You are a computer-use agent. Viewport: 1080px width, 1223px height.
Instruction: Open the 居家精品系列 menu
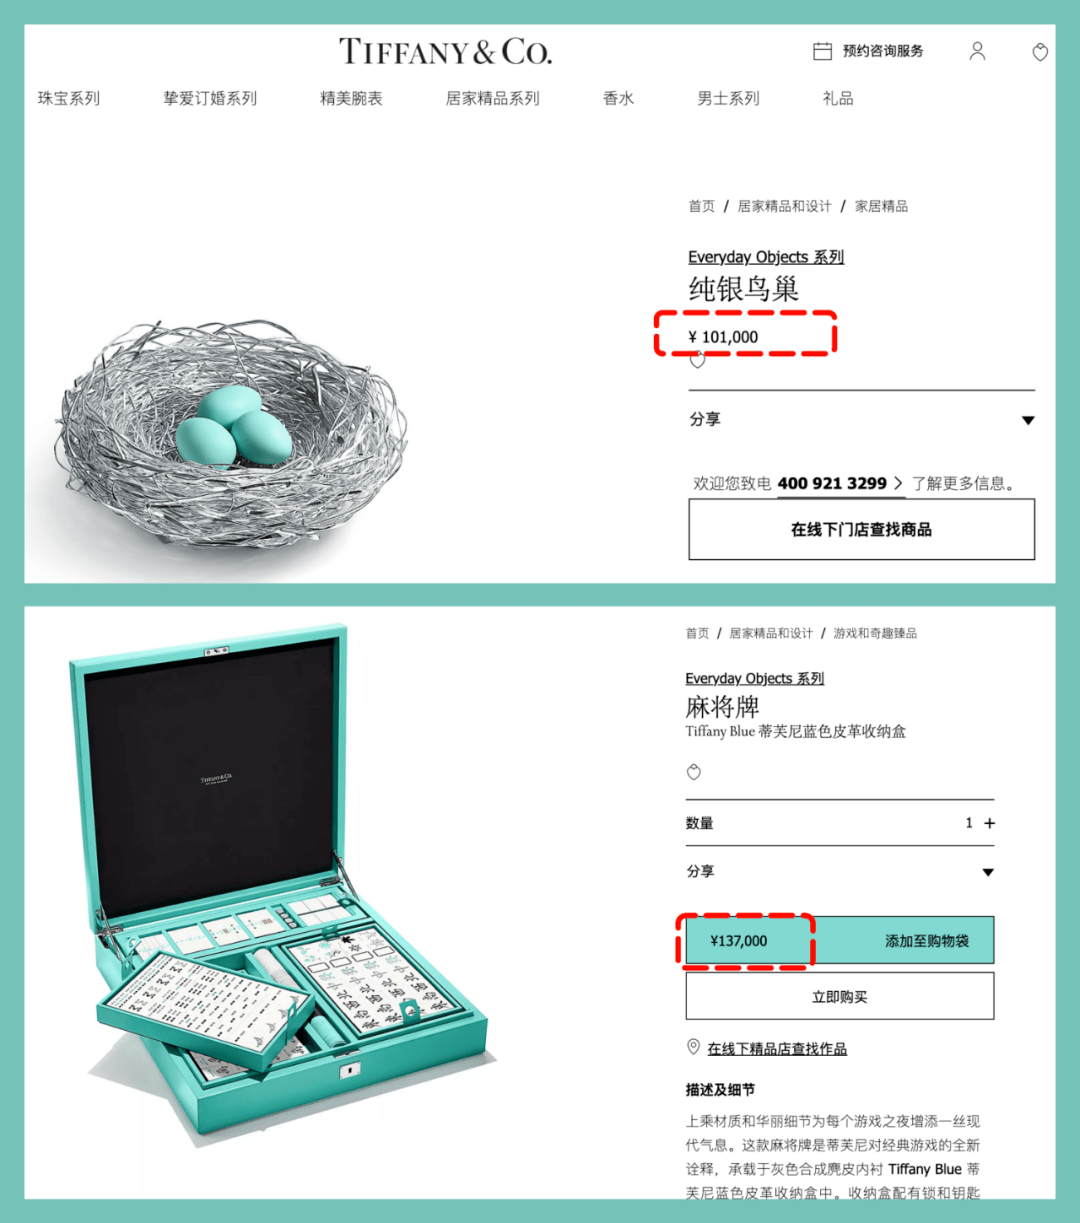(492, 98)
